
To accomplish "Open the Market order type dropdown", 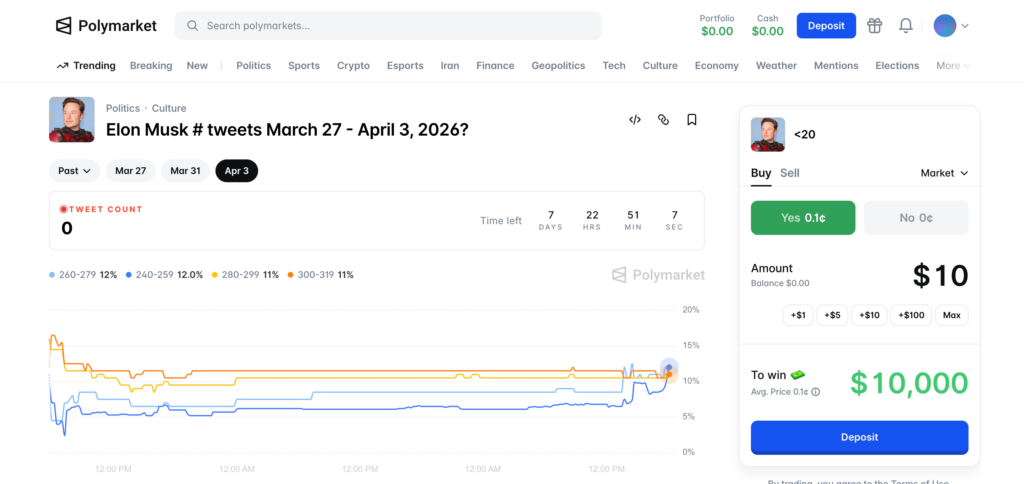I will [x=944, y=173].
